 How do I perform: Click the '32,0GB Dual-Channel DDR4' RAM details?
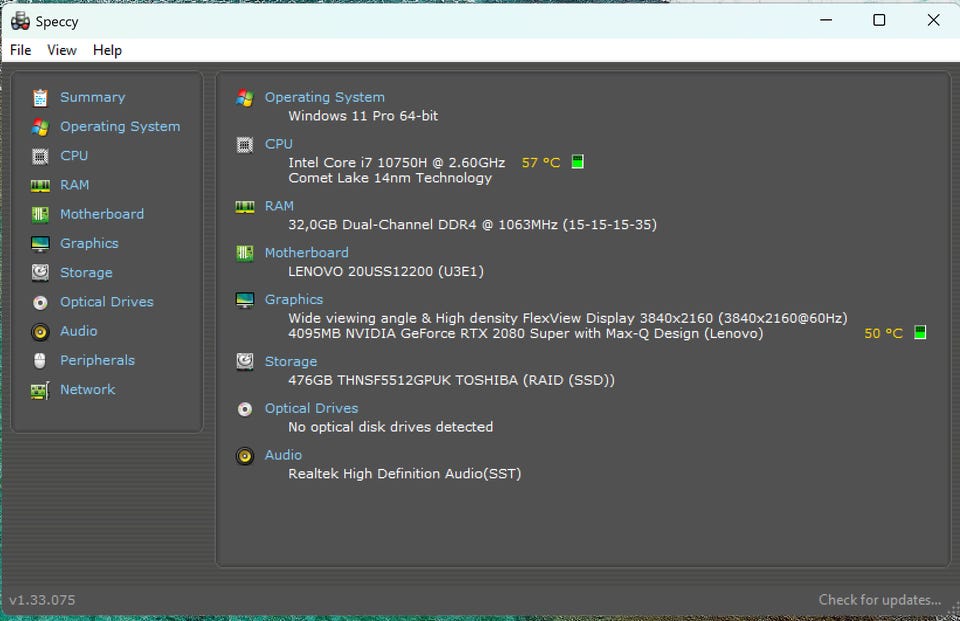[473, 225]
